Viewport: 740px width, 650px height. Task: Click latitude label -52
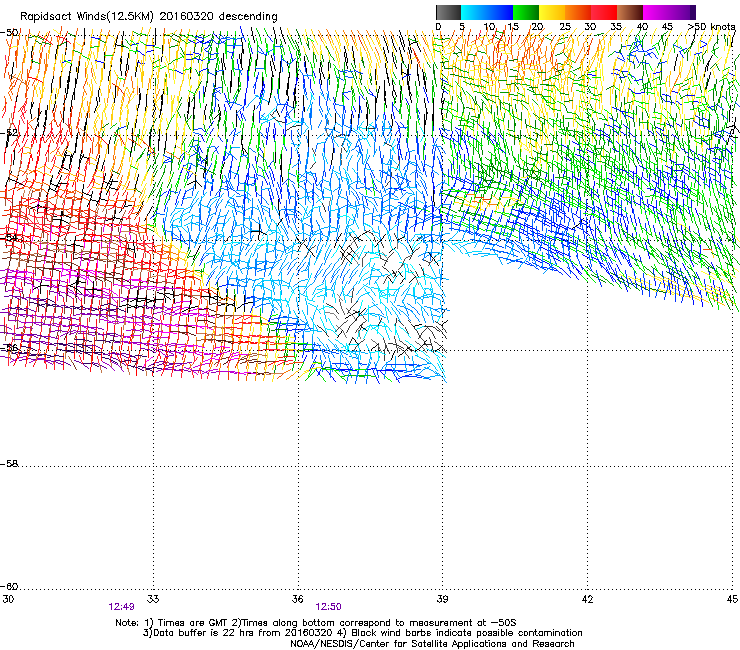click(x=9, y=133)
